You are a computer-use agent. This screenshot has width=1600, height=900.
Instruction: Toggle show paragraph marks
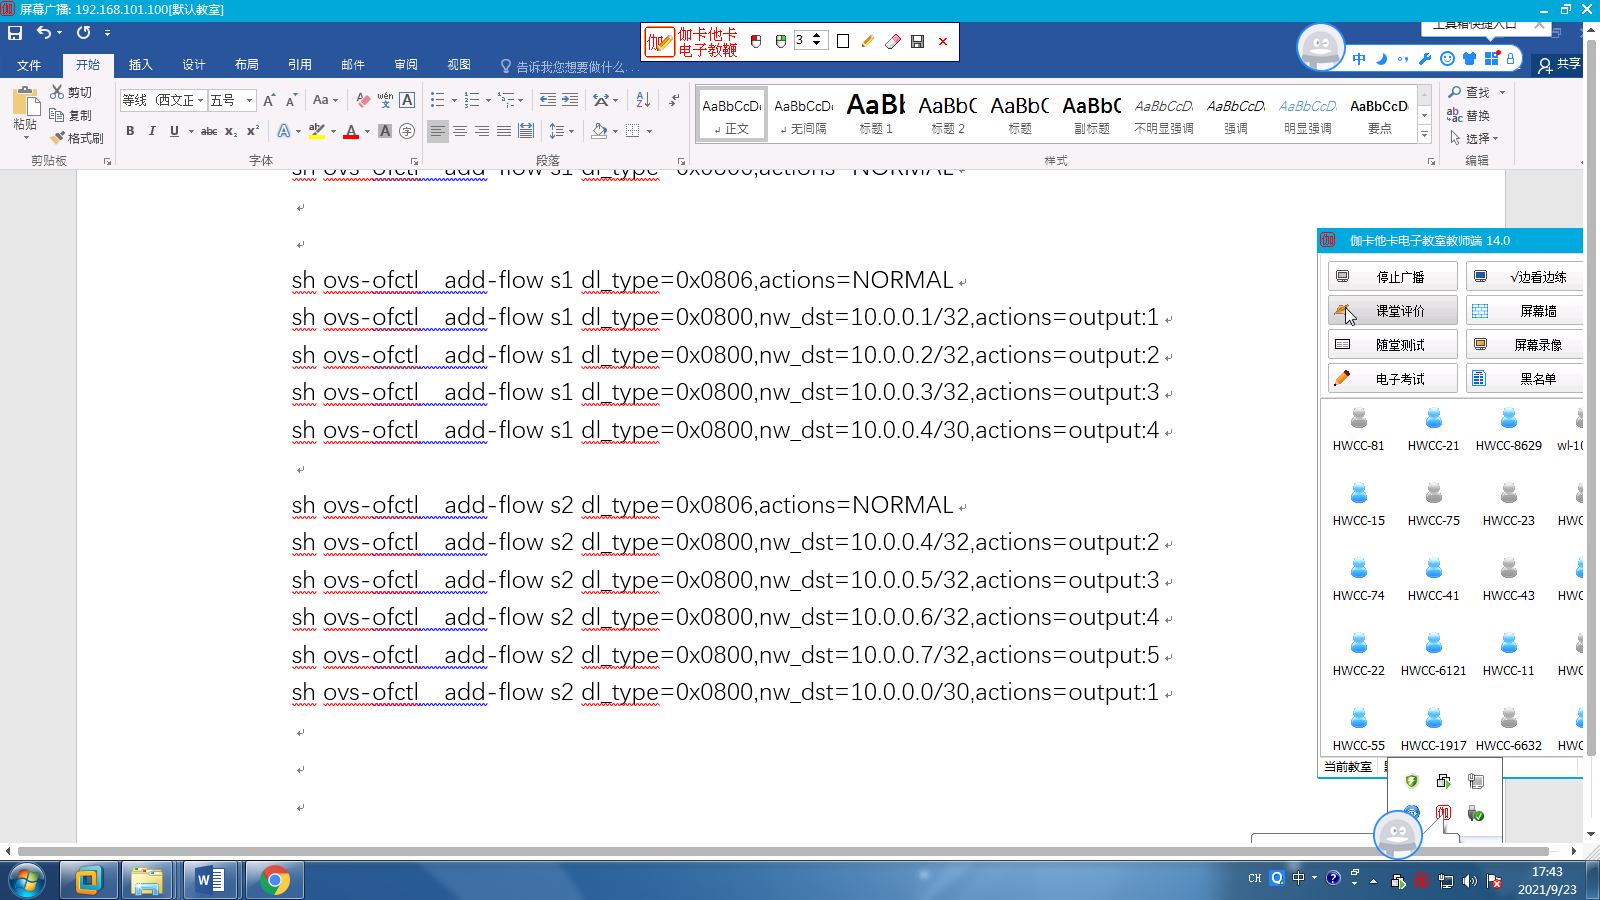[x=675, y=100]
